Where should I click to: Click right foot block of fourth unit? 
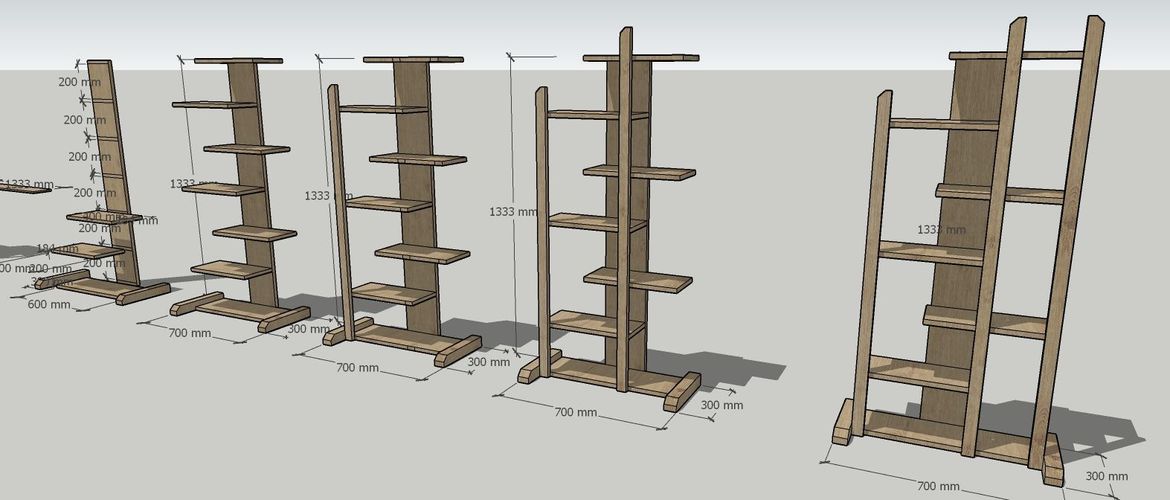[683, 391]
